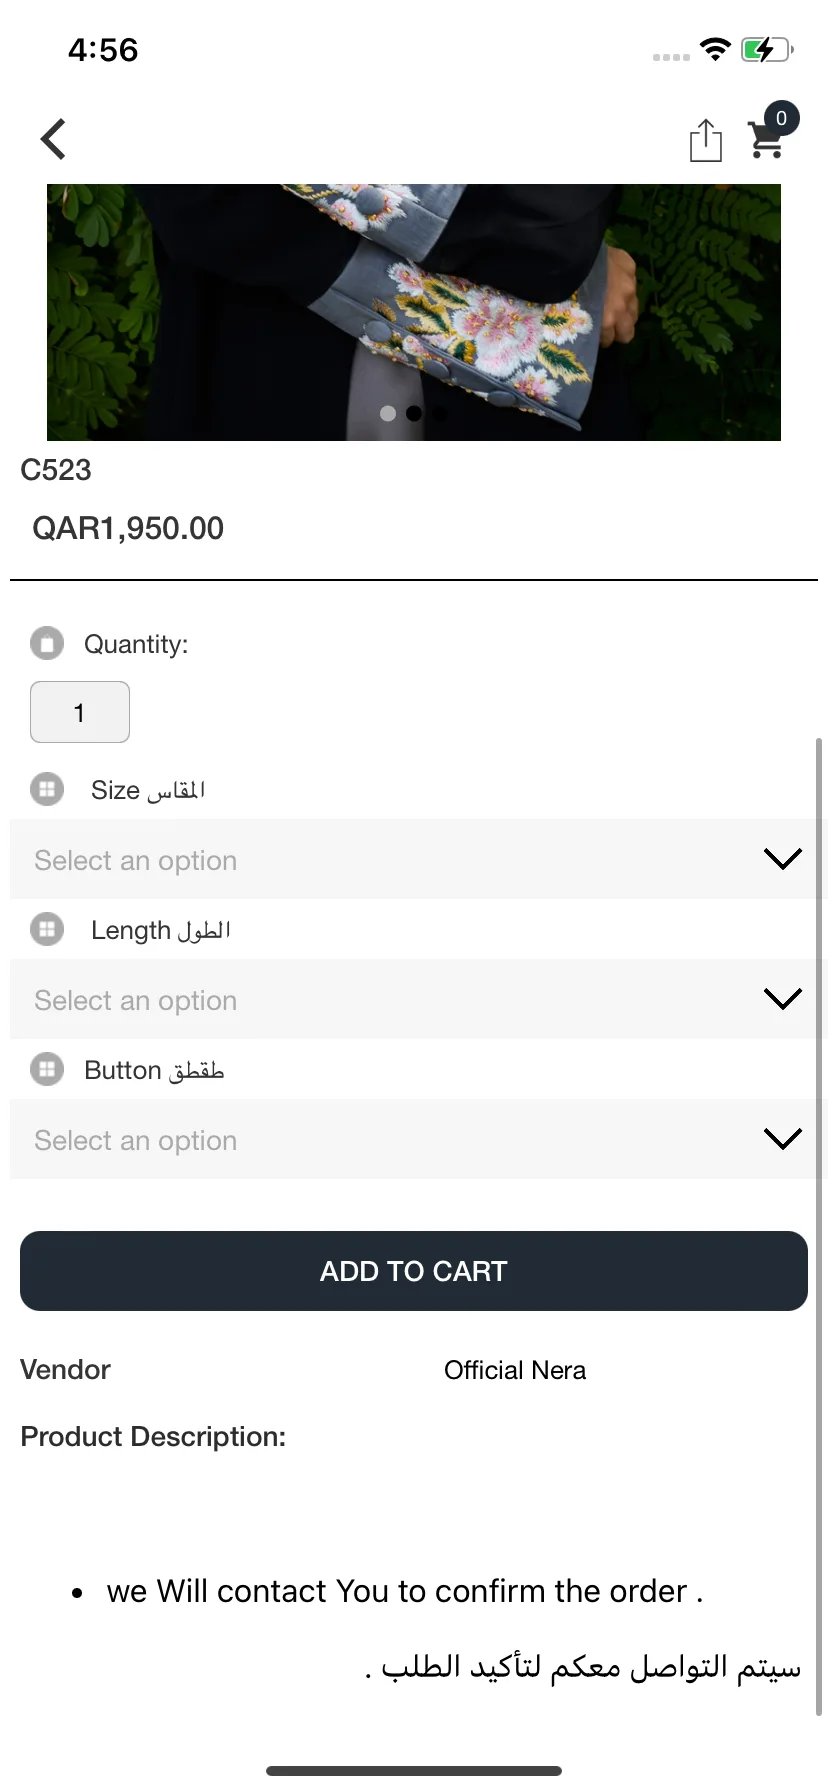Open the Length select dropdown
The width and height of the screenshot is (828, 1792).
[414, 999]
